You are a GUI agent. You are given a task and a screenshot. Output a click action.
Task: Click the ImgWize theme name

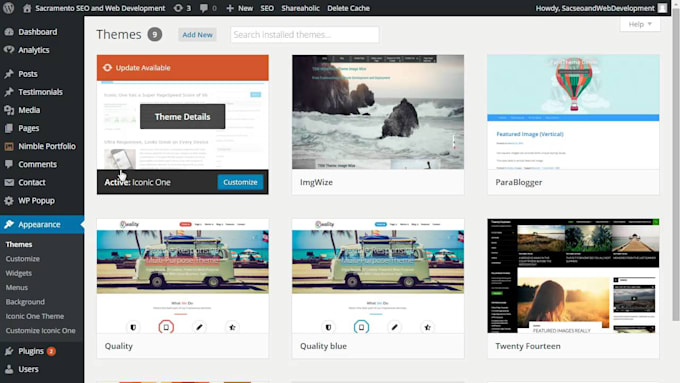pos(317,182)
